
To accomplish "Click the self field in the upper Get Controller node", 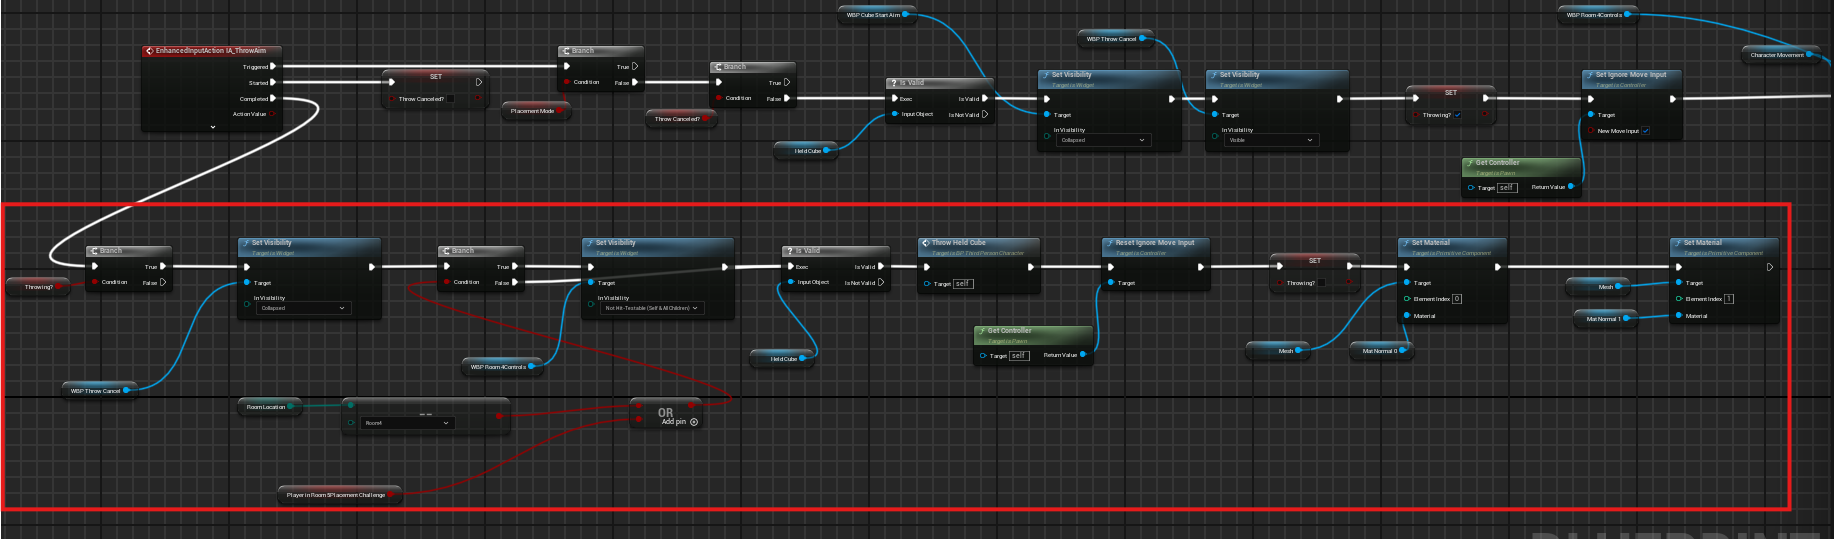I will coord(1506,188).
